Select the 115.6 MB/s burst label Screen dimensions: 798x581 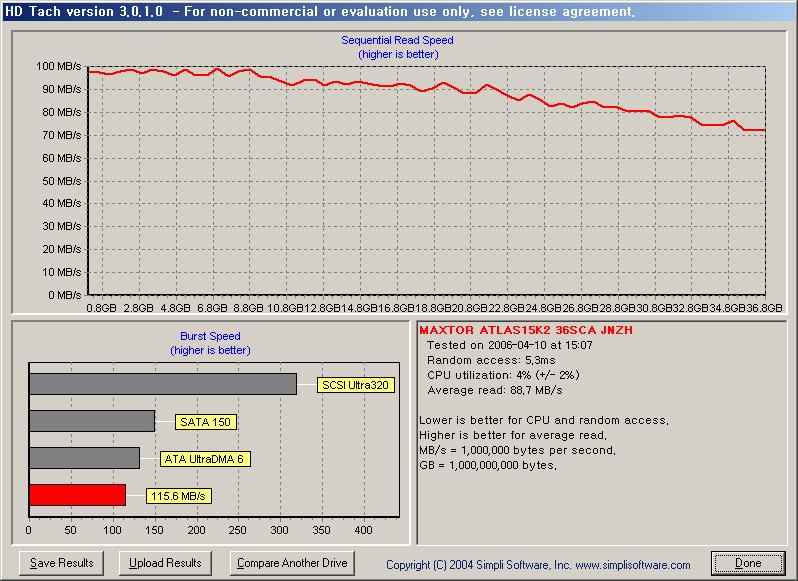tap(178, 496)
